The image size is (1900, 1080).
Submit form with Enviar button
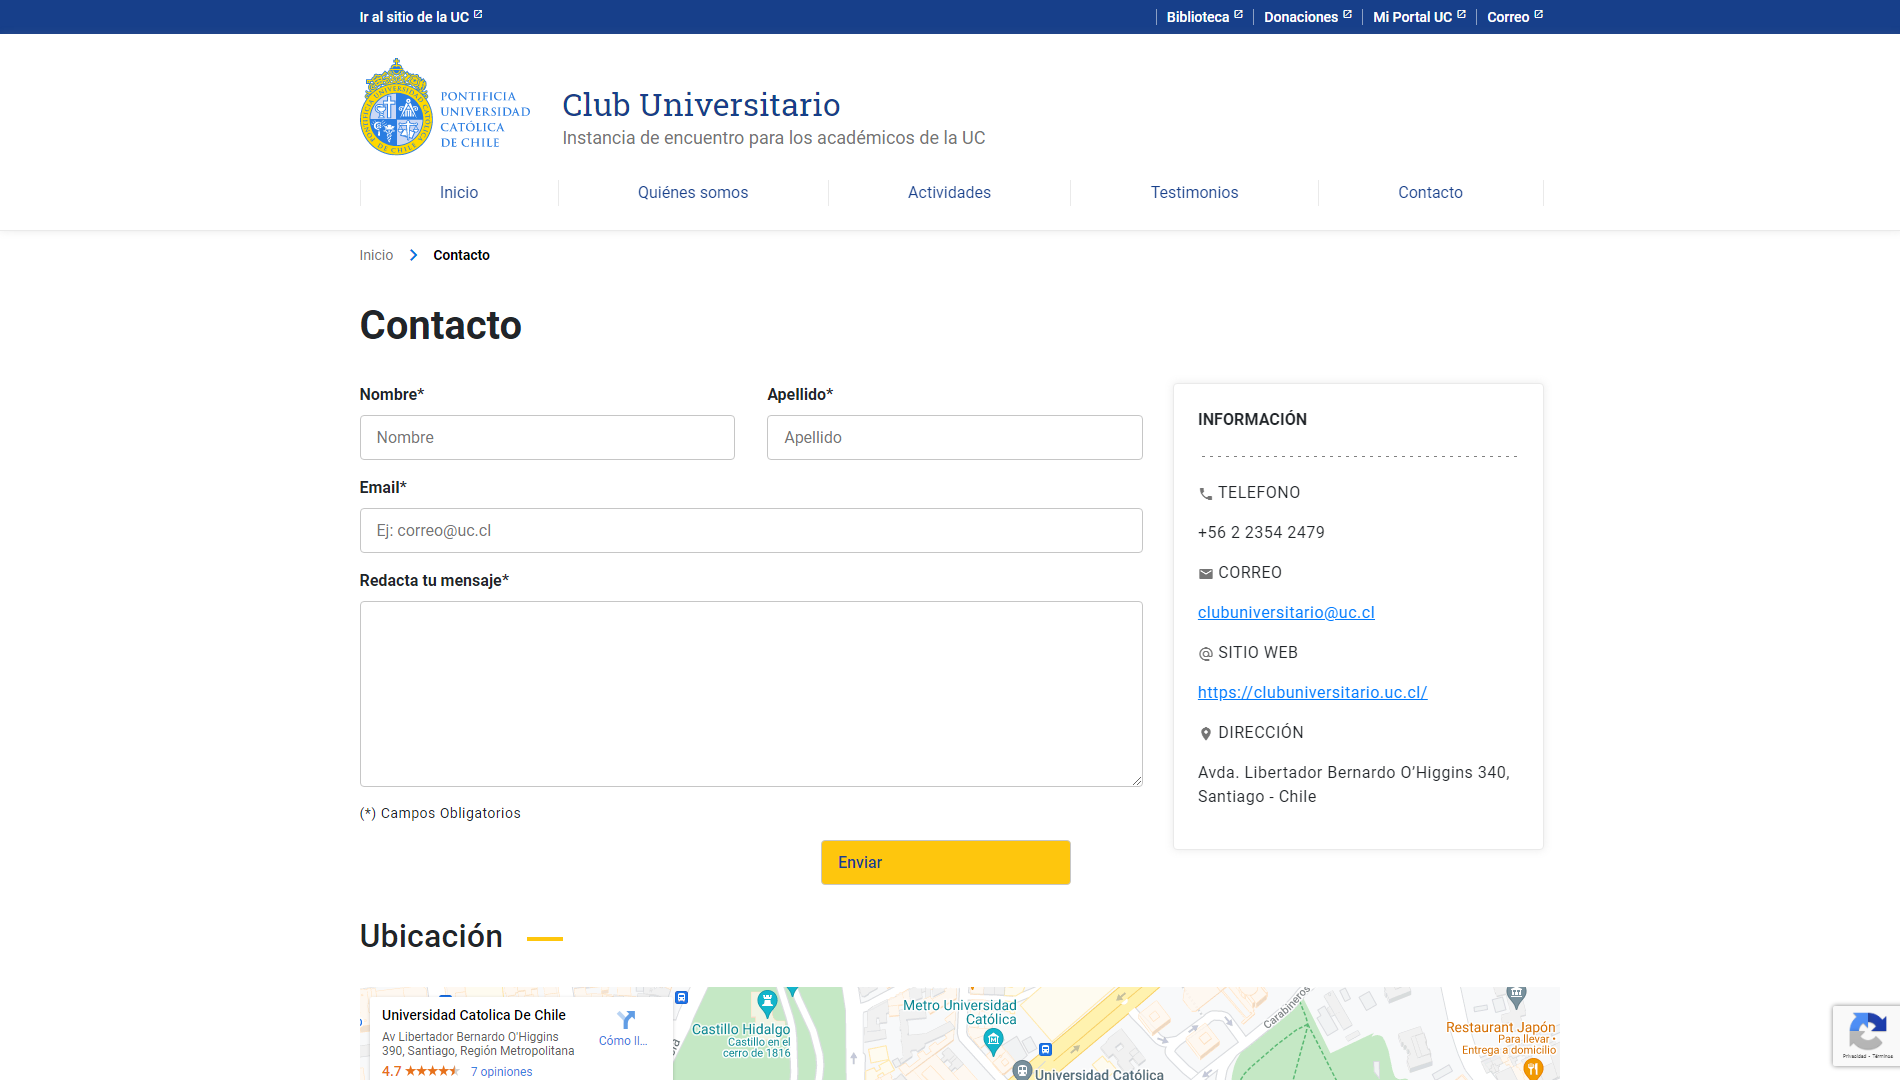tap(945, 862)
